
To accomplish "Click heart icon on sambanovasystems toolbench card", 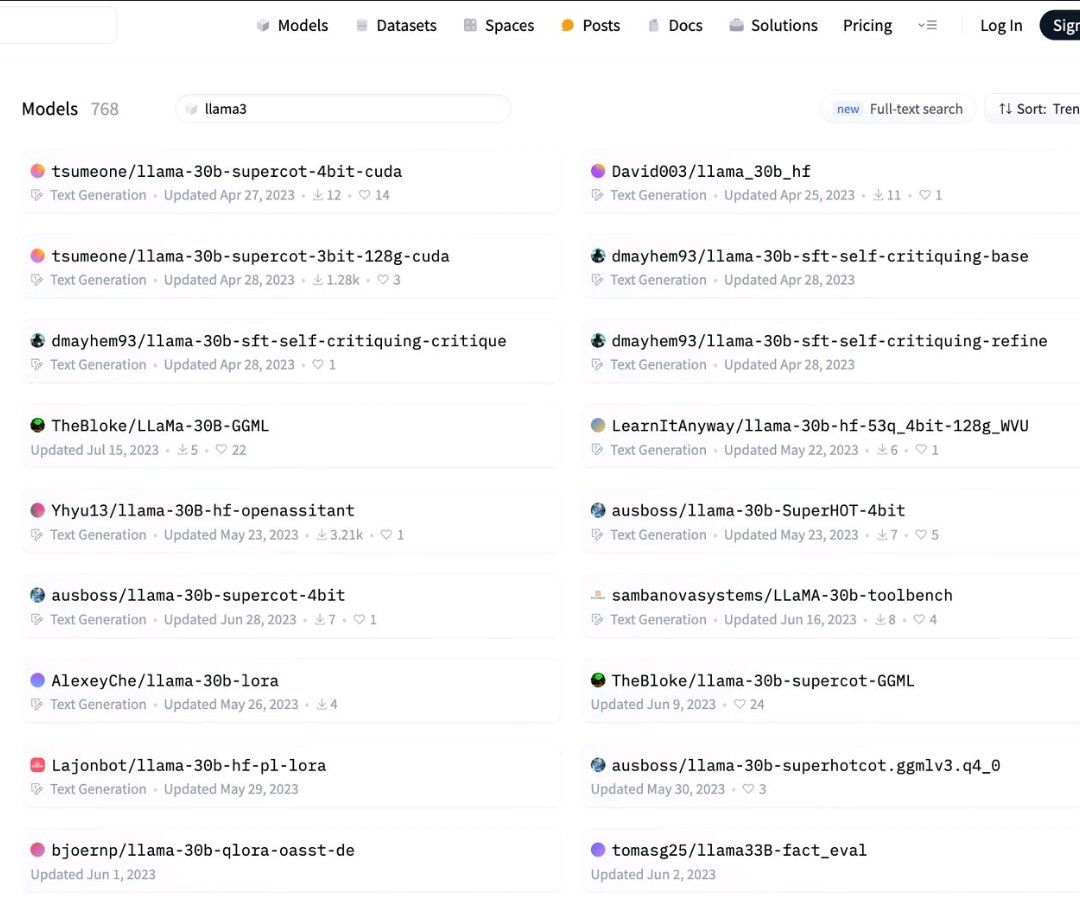I will click(x=919, y=619).
